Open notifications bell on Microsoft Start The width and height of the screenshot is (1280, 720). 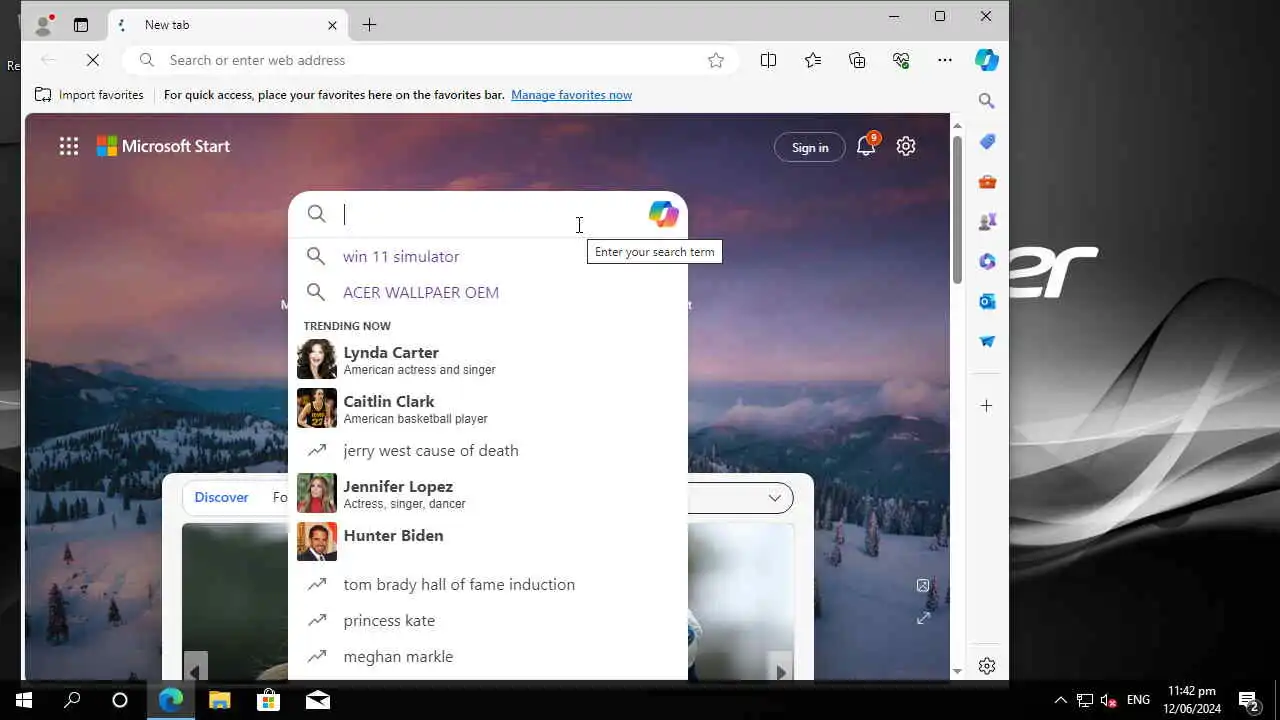[866, 147]
